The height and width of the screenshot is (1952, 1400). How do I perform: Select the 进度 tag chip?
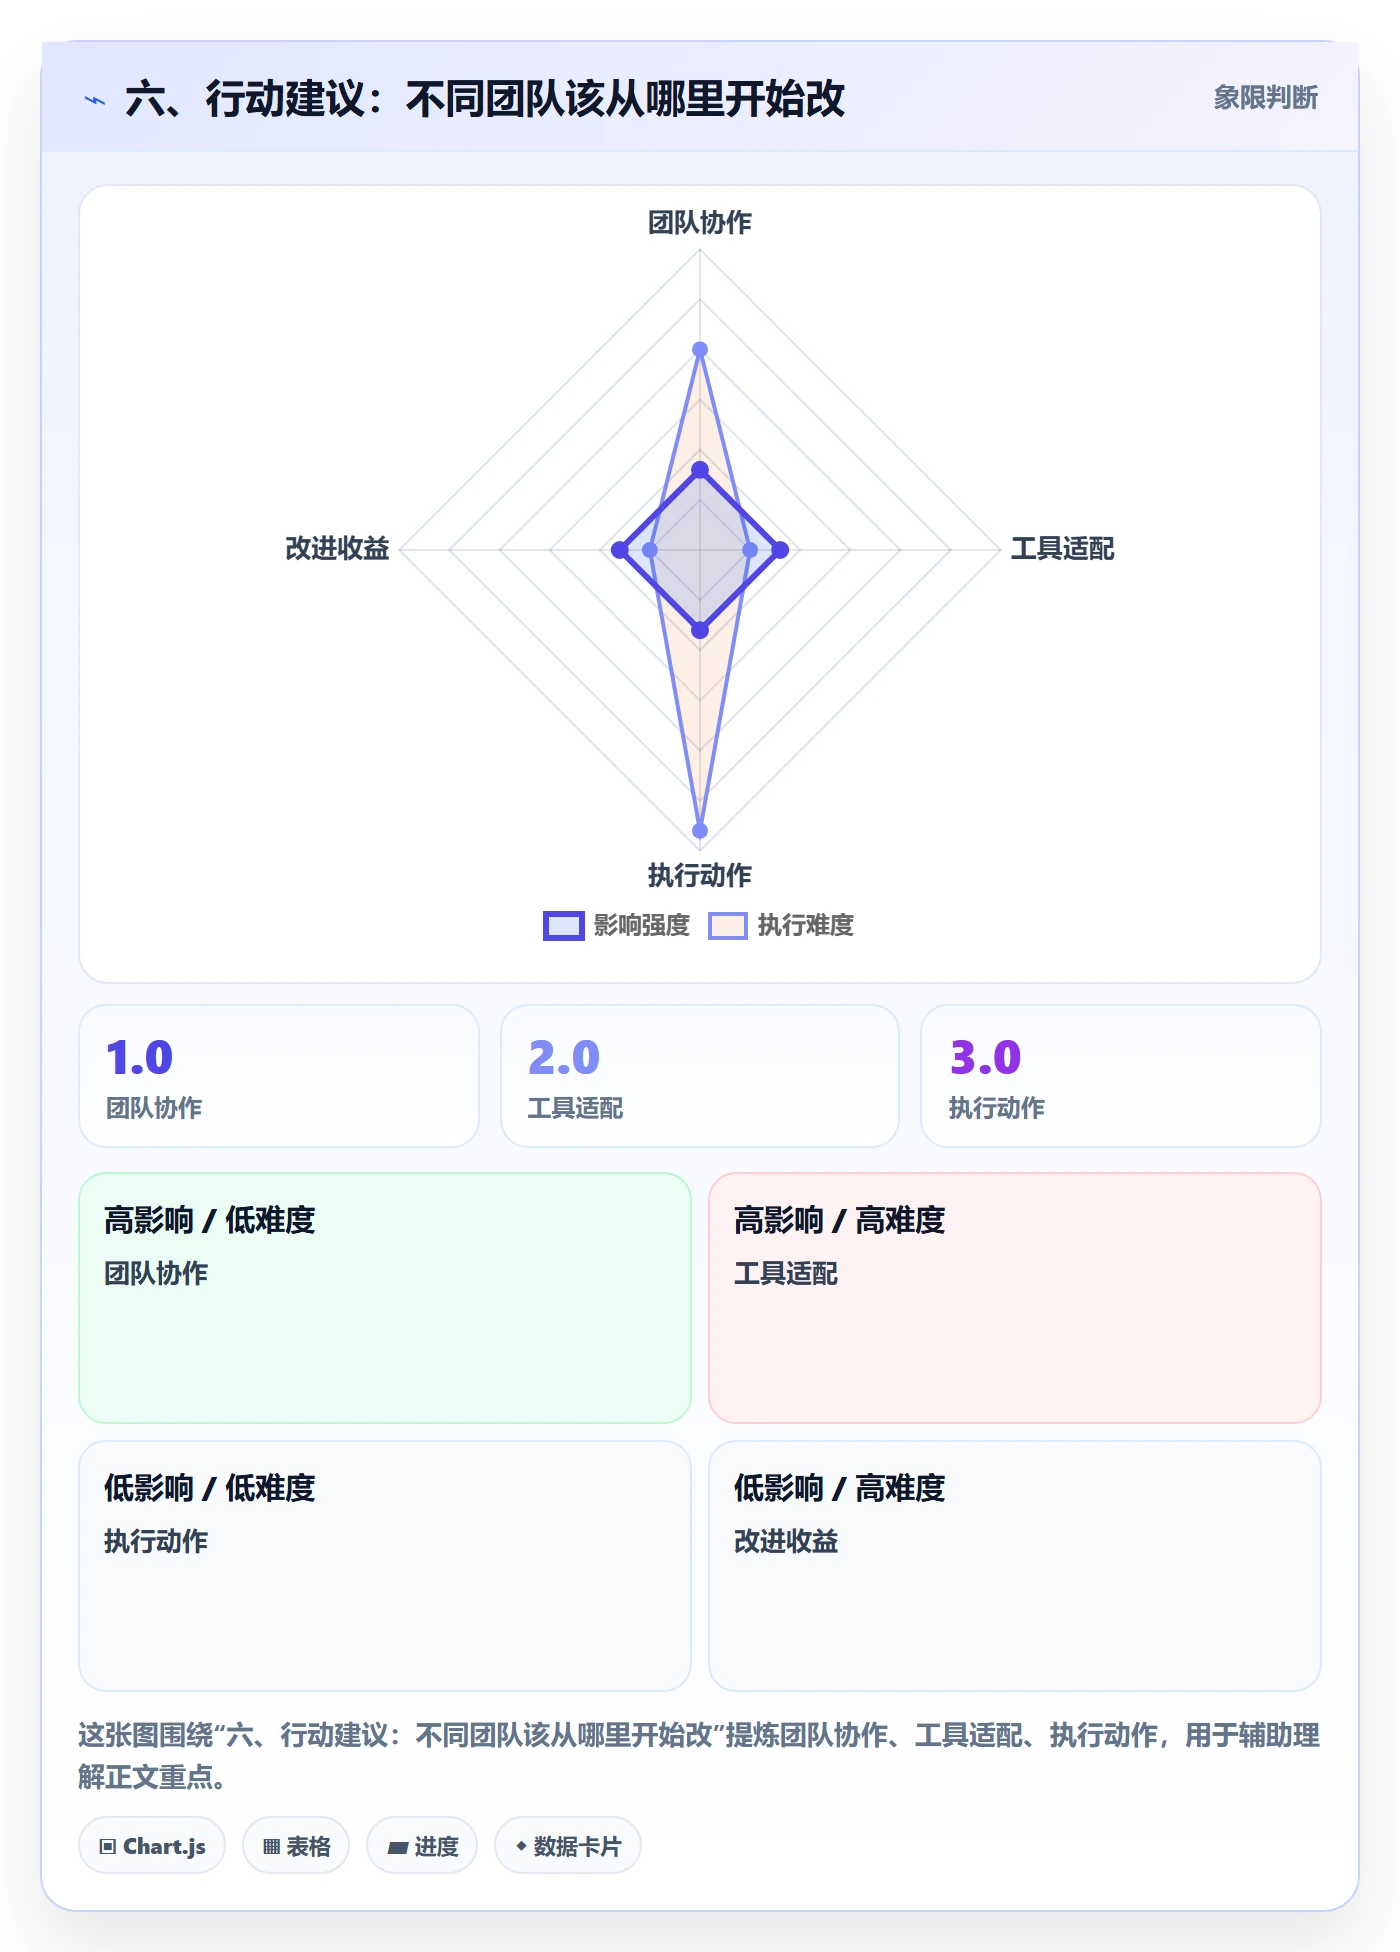tap(422, 1846)
